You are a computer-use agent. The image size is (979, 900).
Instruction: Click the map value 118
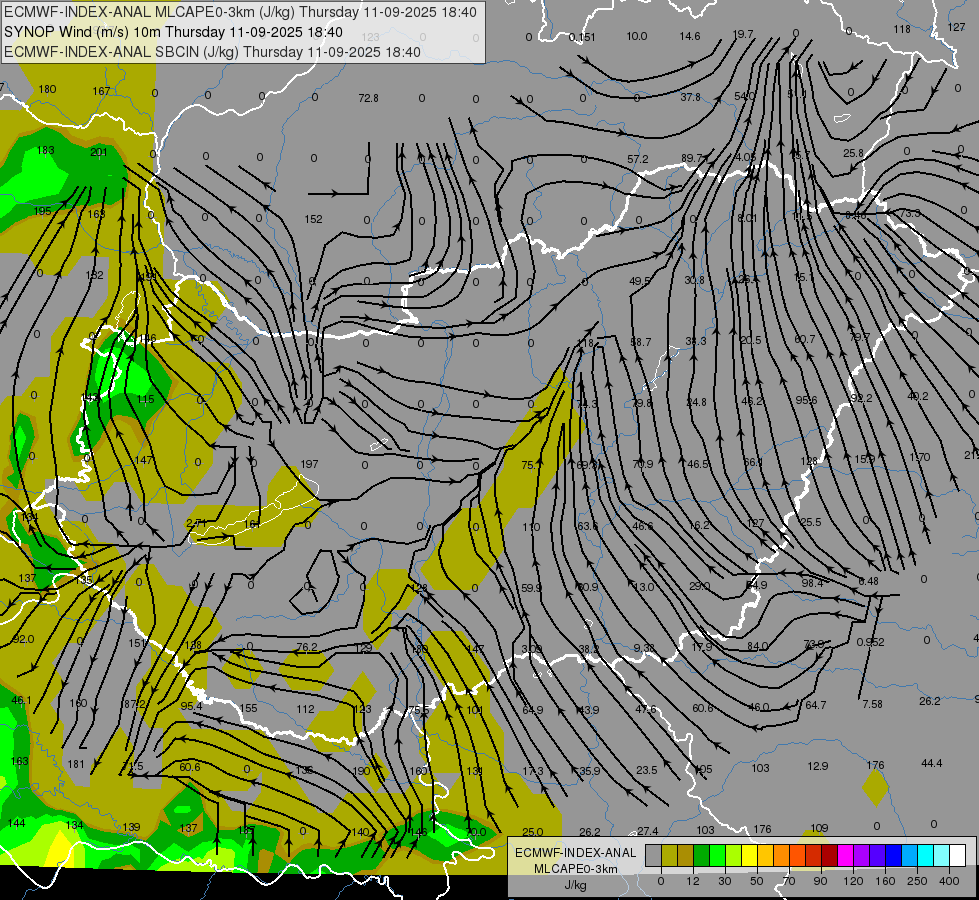click(902, 29)
